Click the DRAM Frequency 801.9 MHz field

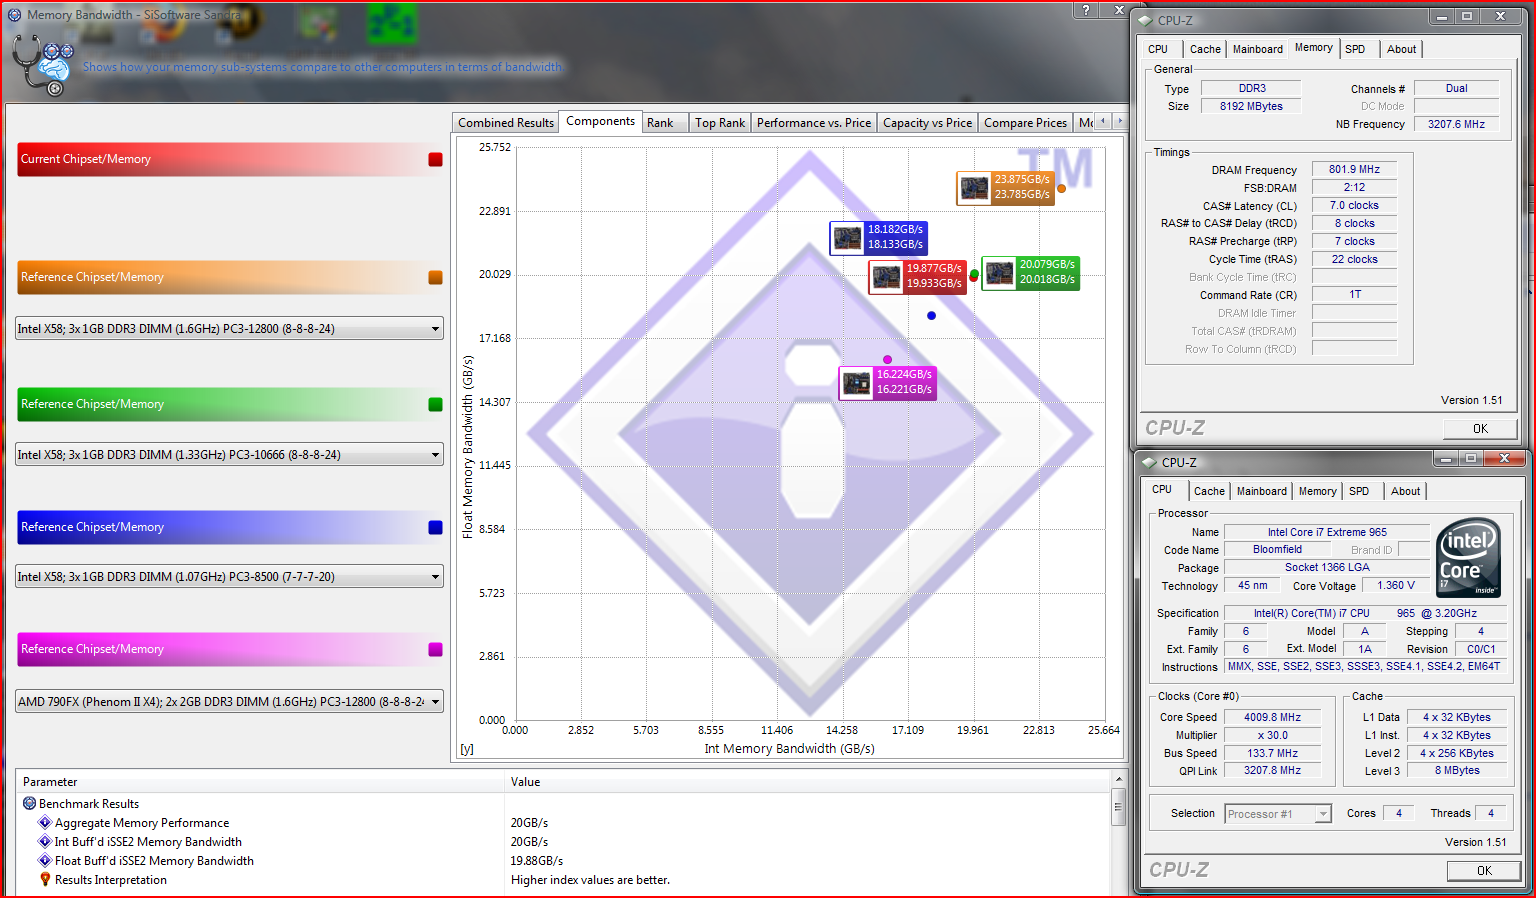click(1354, 170)
